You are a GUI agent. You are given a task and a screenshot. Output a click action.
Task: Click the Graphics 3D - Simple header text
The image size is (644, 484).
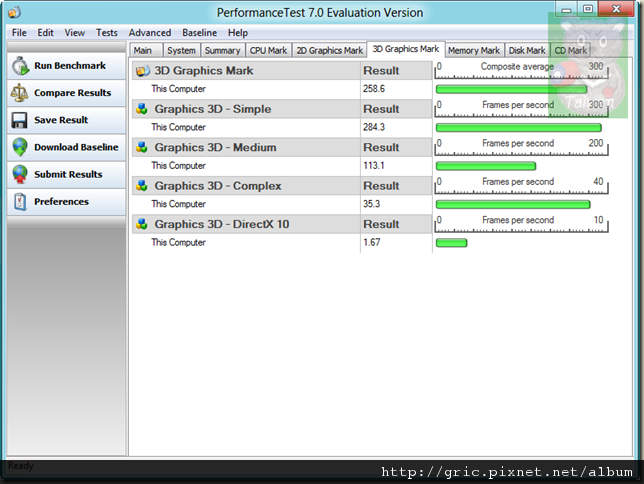pos(213,109)
